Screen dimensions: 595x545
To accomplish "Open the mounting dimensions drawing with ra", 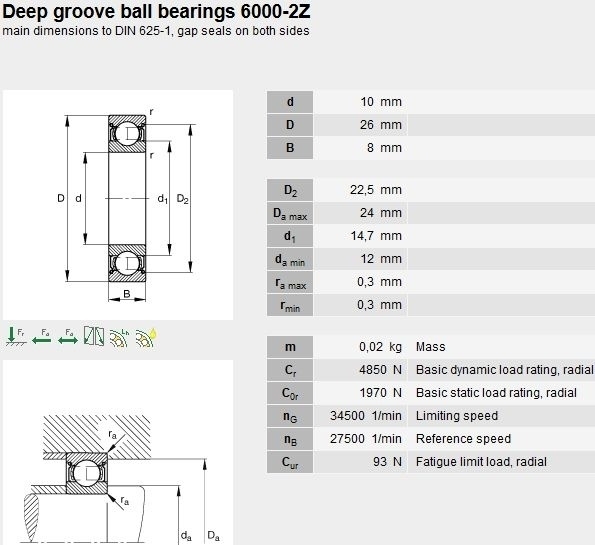I will click(118, 452).
